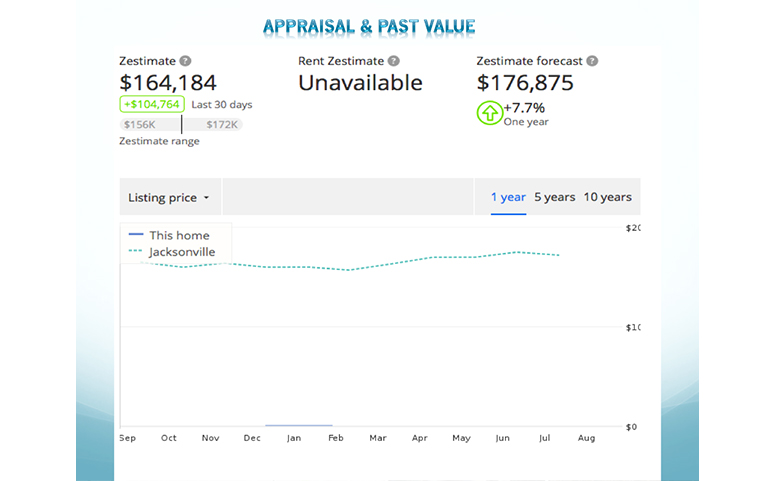The image size is (770, 481).
Task: Open the Rent Zestimate help icon
Action: coord(393,61)
